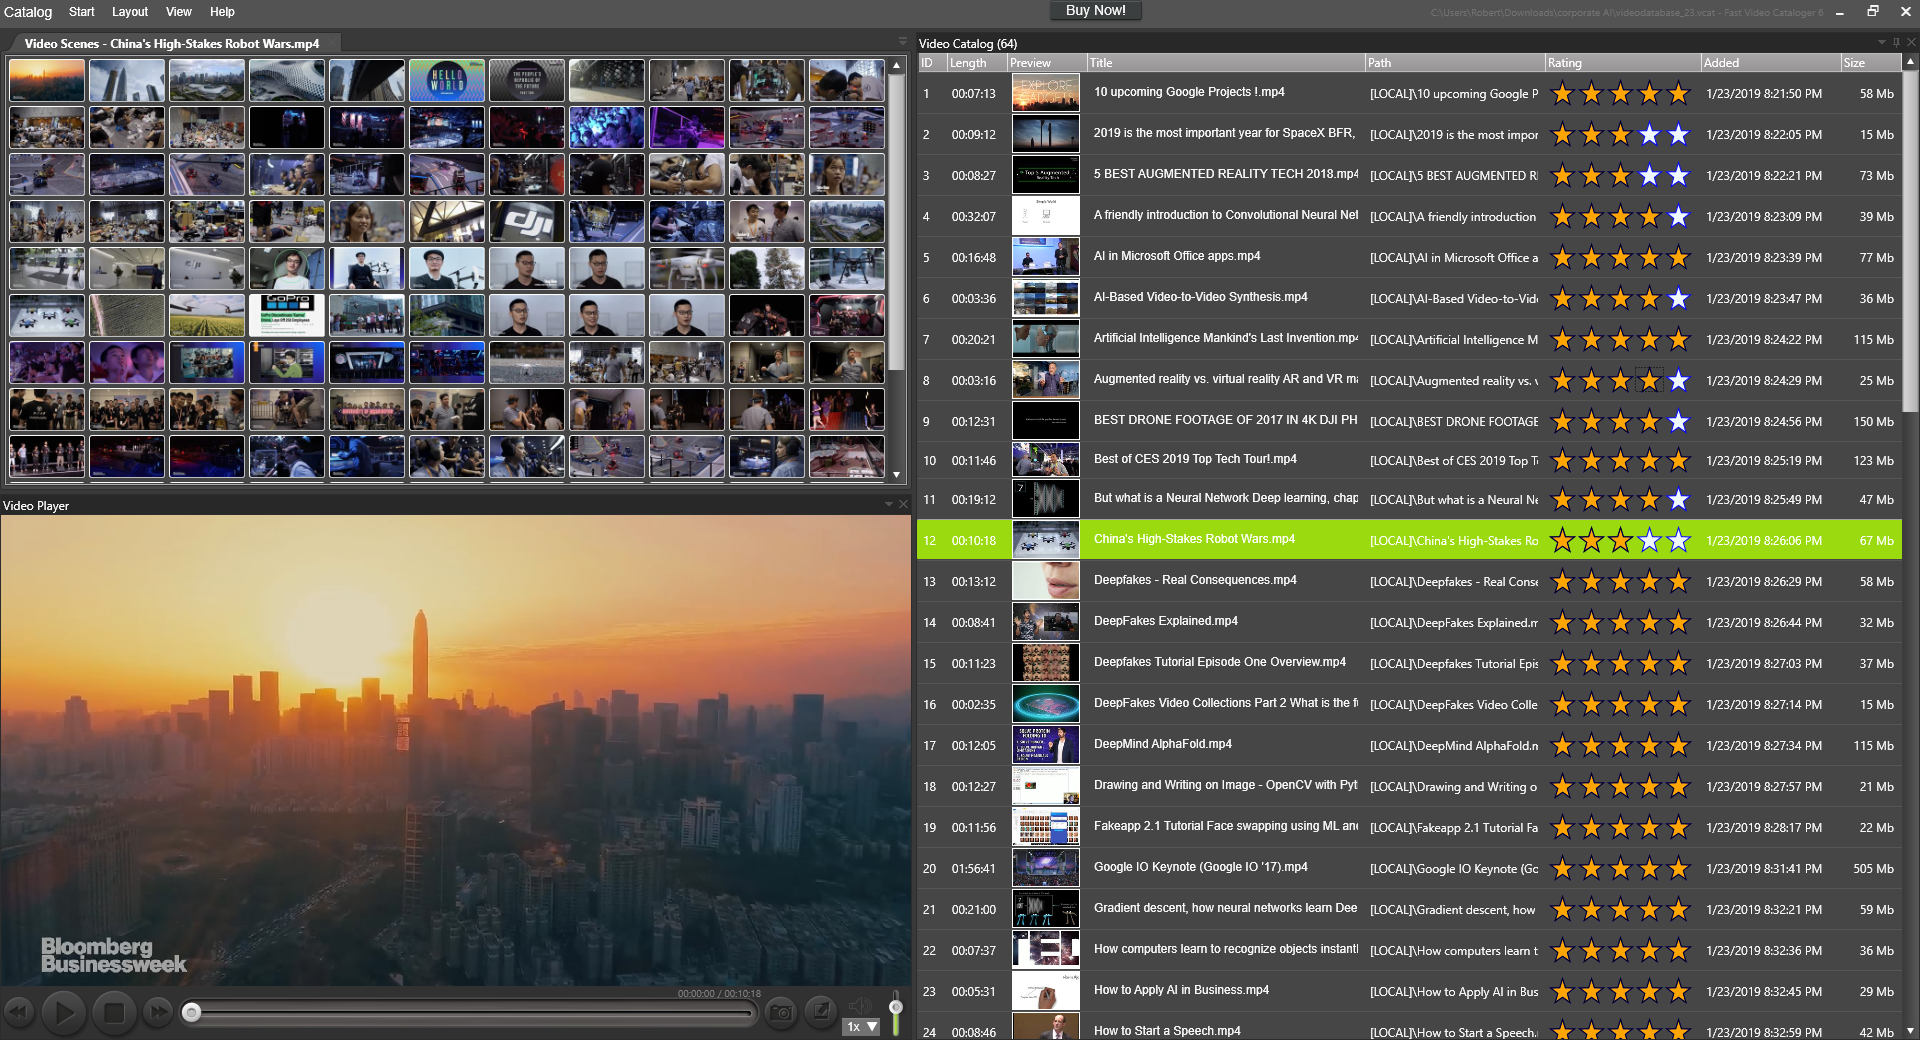Image resolution: width=1920 pixels, height=1040 pixels.
Task: Restore down the application window
Action: (x=1873, y=11)
